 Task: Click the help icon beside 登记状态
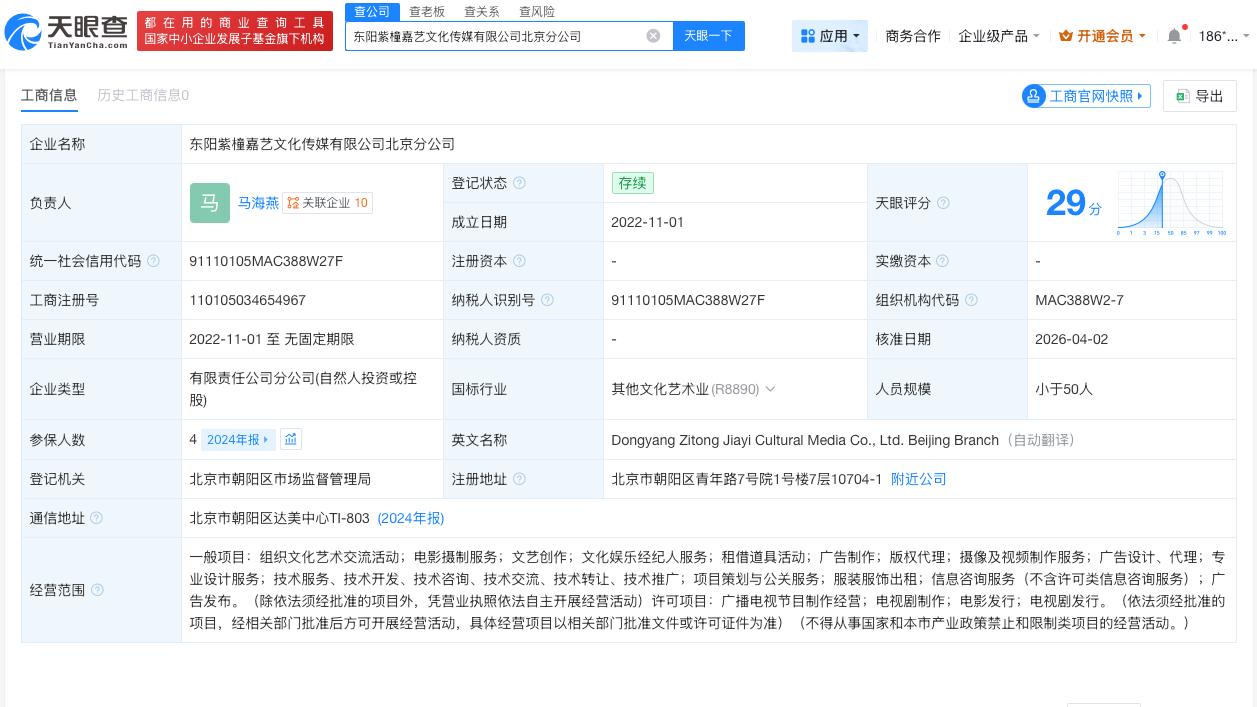520,183
